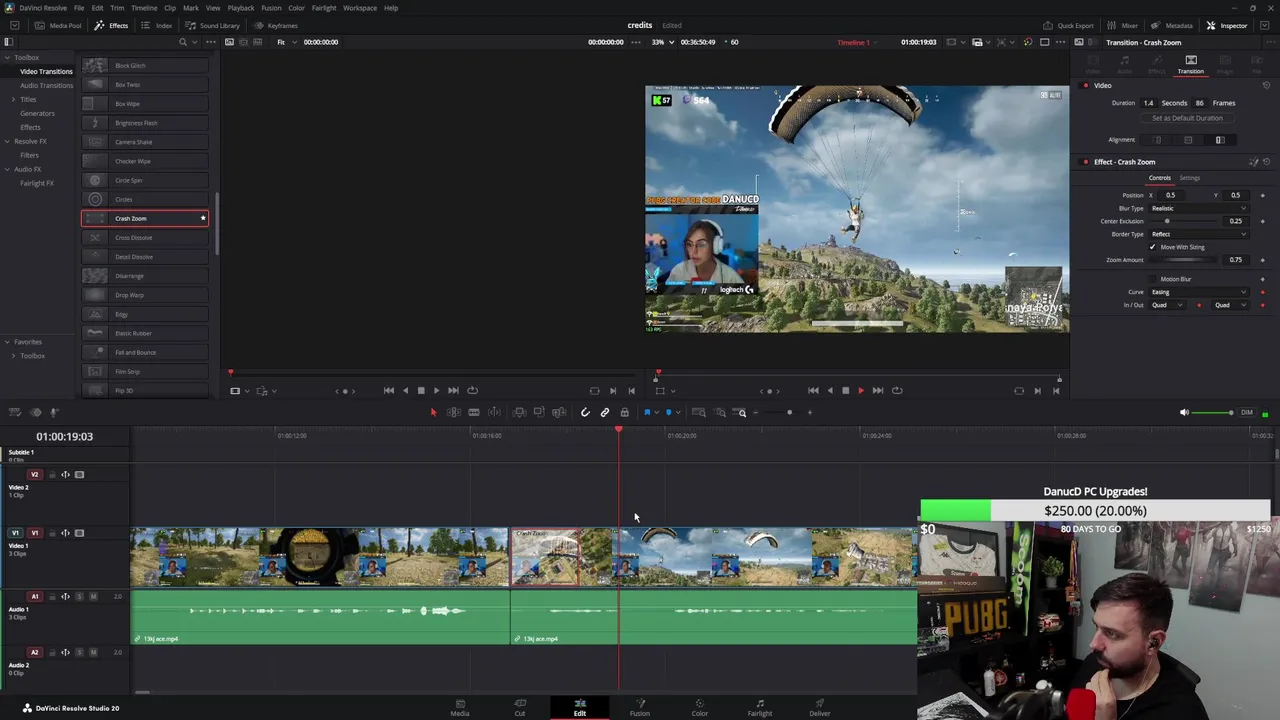Open the Mixer panel
1280x720 pixels.
(x=1124, y=25)
